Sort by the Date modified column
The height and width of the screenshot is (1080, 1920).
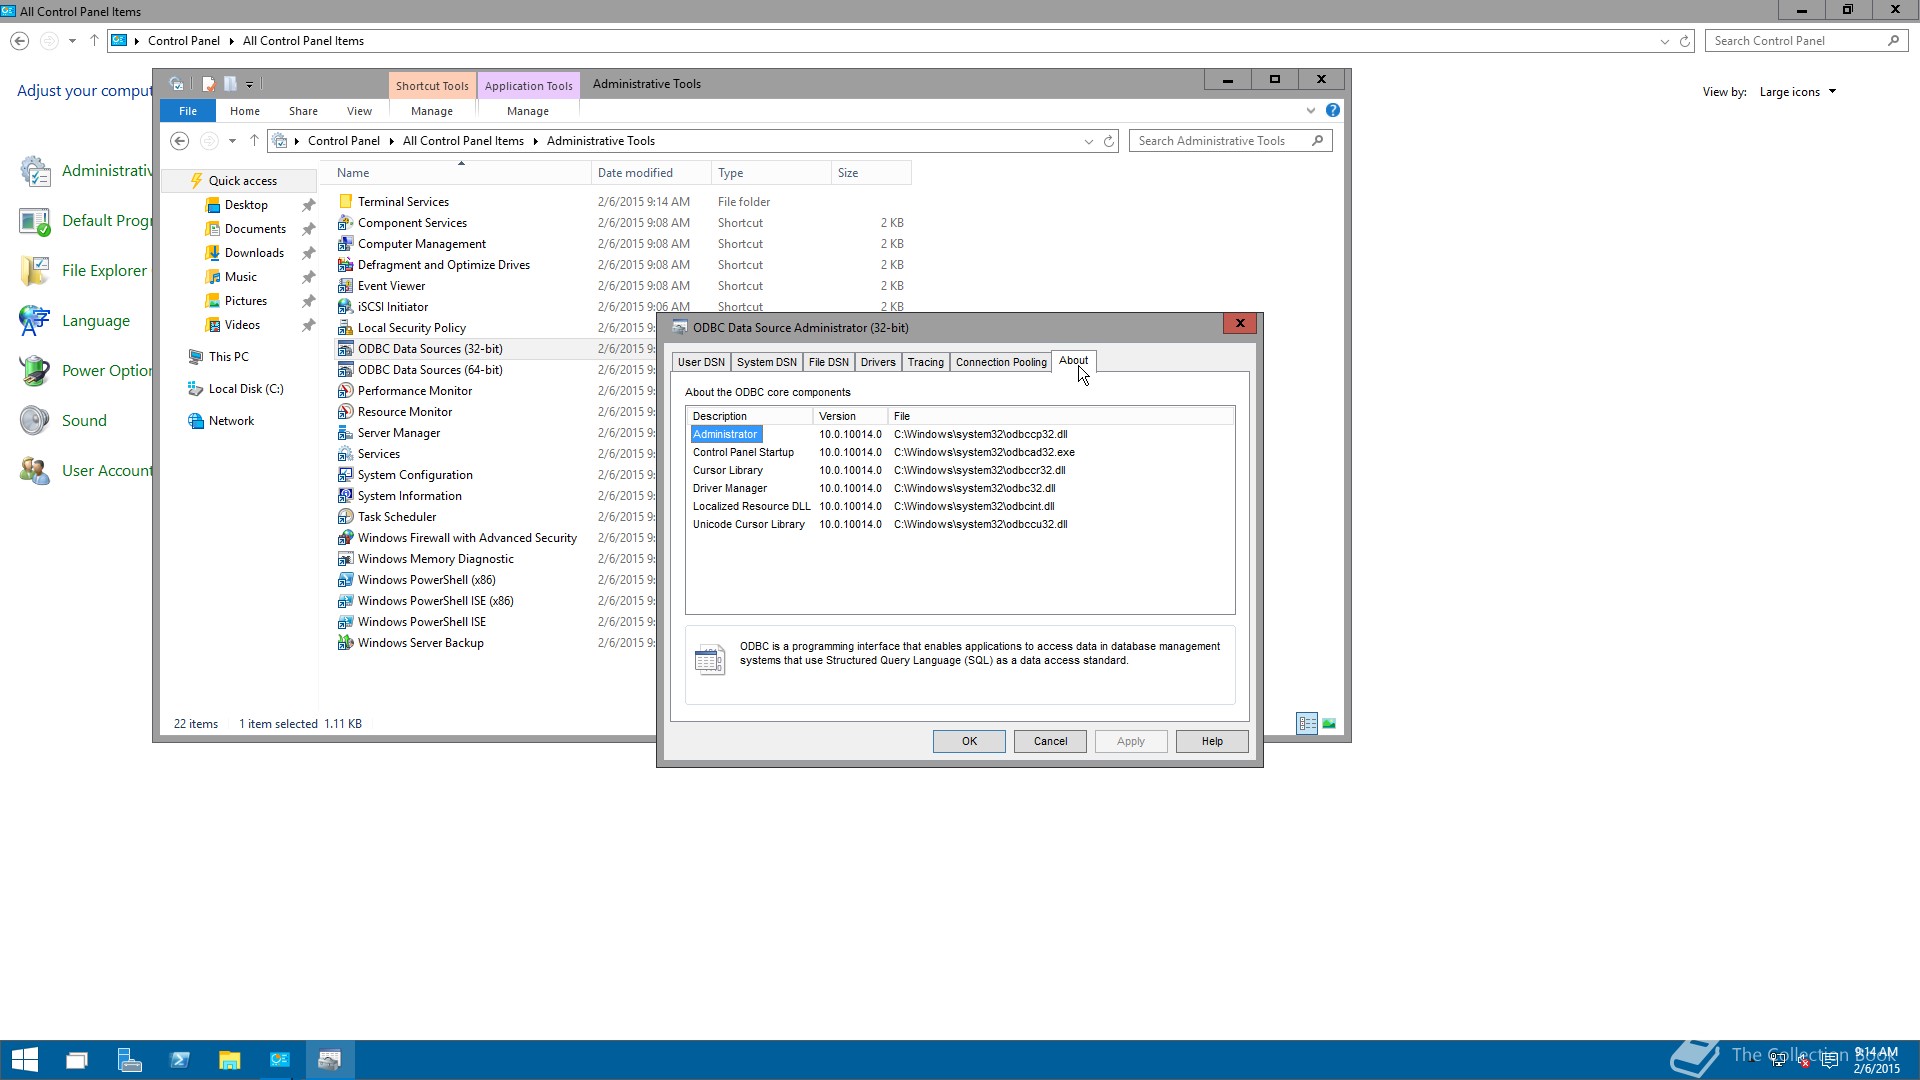[x=650, y=173]
